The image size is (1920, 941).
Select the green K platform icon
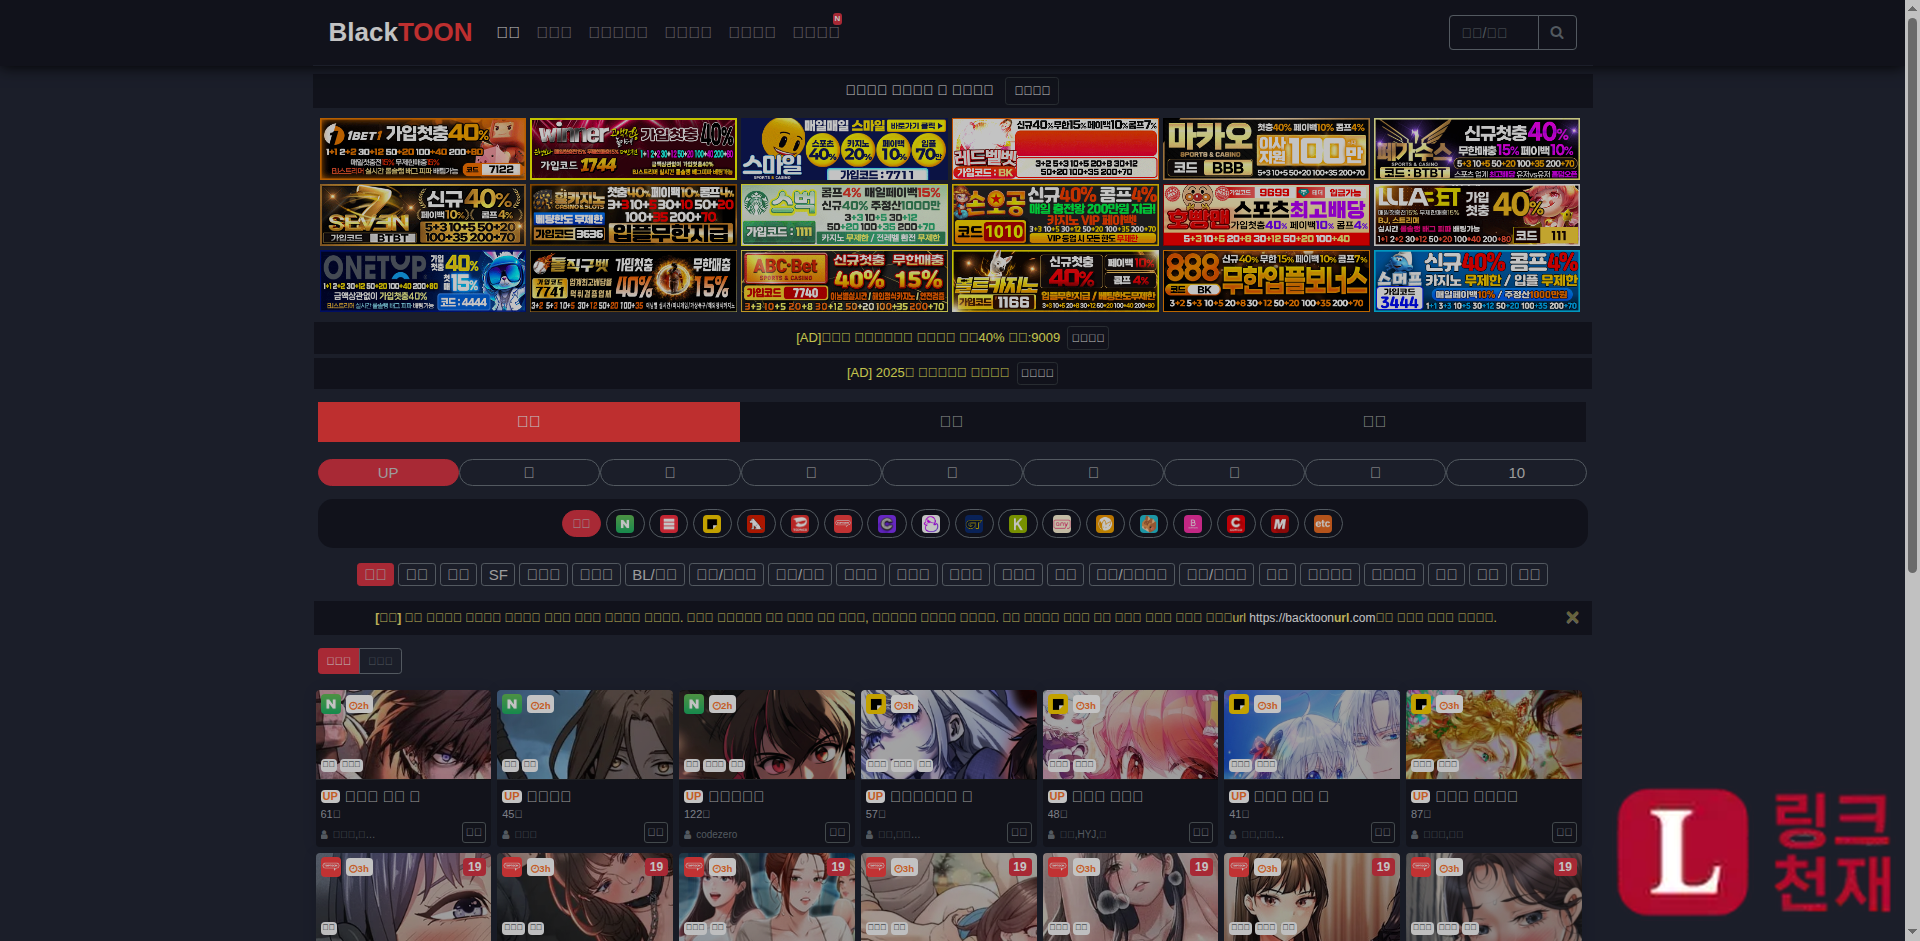1018,524
